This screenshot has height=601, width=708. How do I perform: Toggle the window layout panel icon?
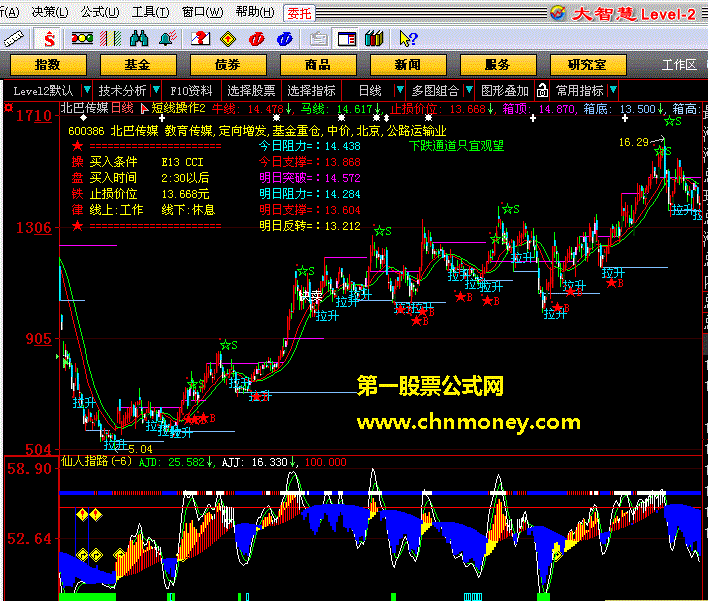[347, 39]
